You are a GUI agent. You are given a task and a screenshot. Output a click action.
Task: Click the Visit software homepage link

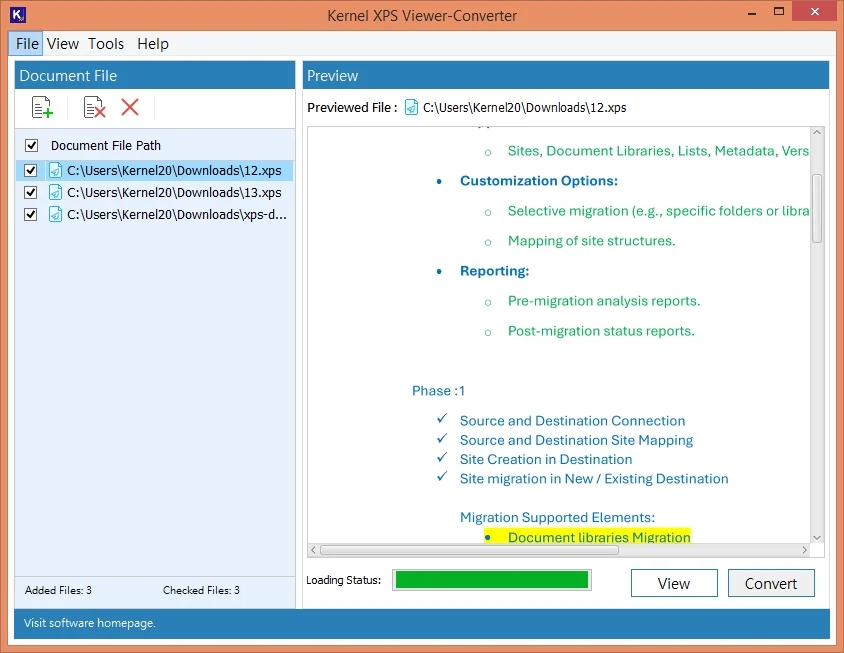click(x=89, y=623)
